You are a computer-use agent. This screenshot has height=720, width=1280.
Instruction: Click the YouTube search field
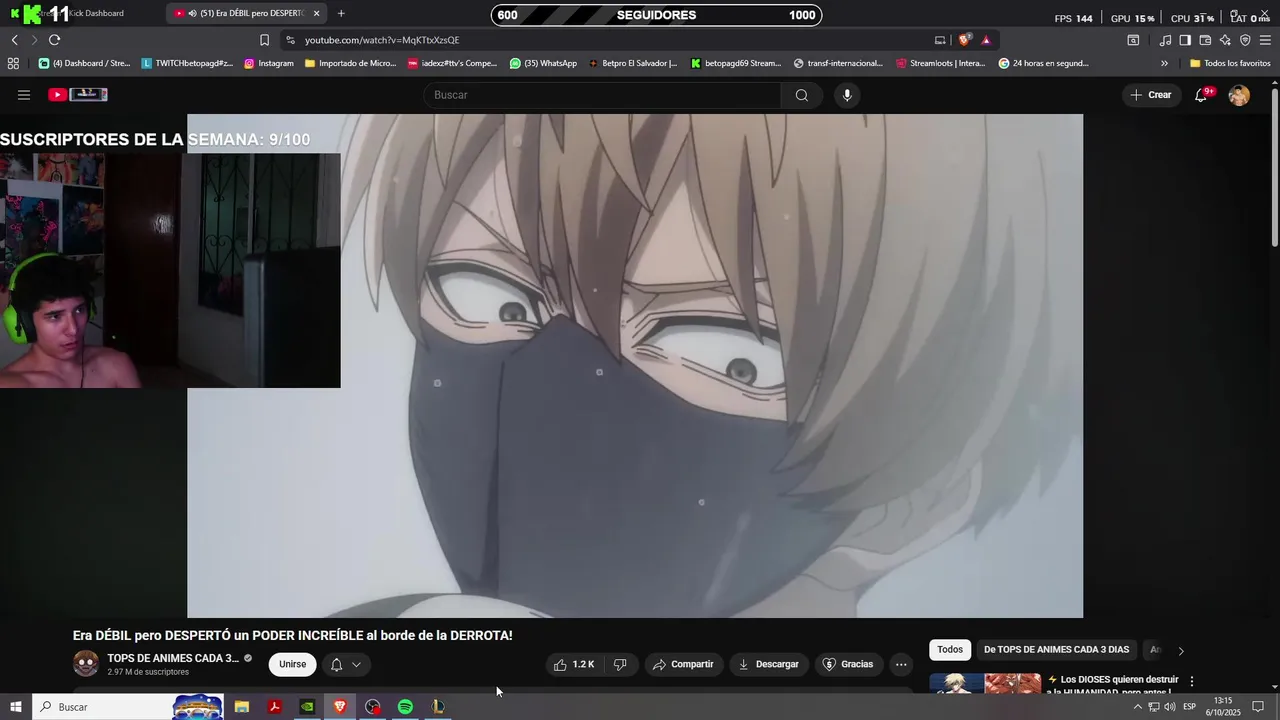point(603,95)
